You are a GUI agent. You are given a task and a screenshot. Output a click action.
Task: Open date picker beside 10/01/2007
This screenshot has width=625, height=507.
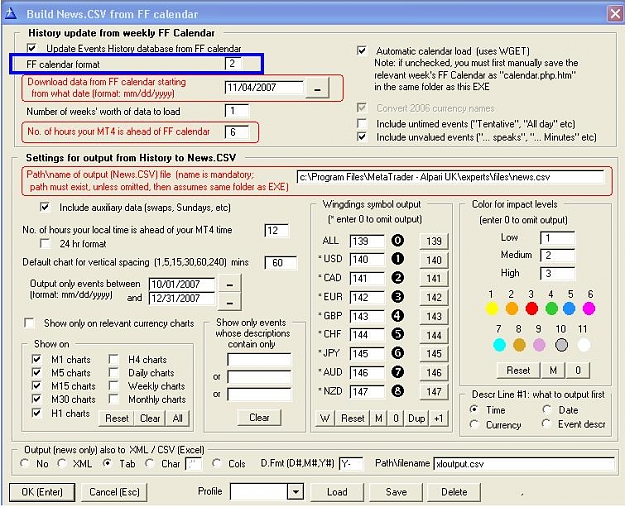(x=230, y=285)
